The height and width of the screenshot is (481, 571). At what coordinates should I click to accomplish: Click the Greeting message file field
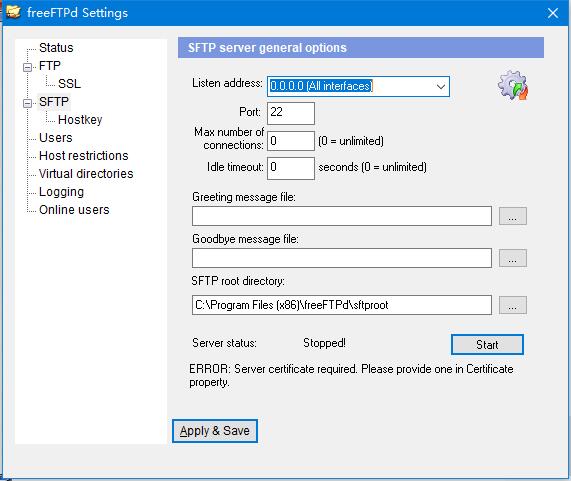tap(342, 216)
